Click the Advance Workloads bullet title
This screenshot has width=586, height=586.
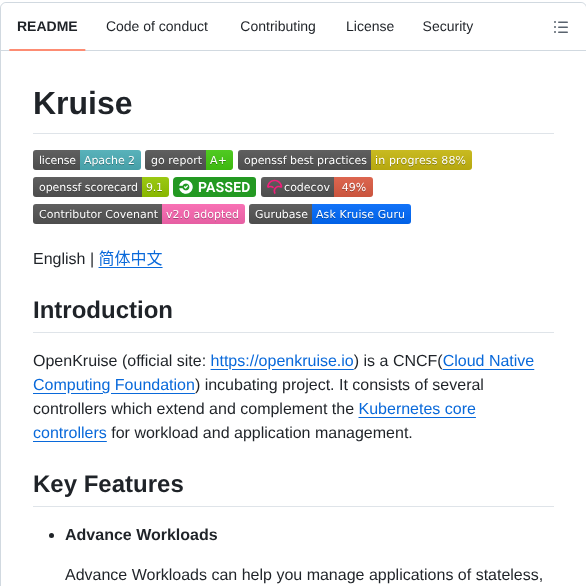pos(141,534)
